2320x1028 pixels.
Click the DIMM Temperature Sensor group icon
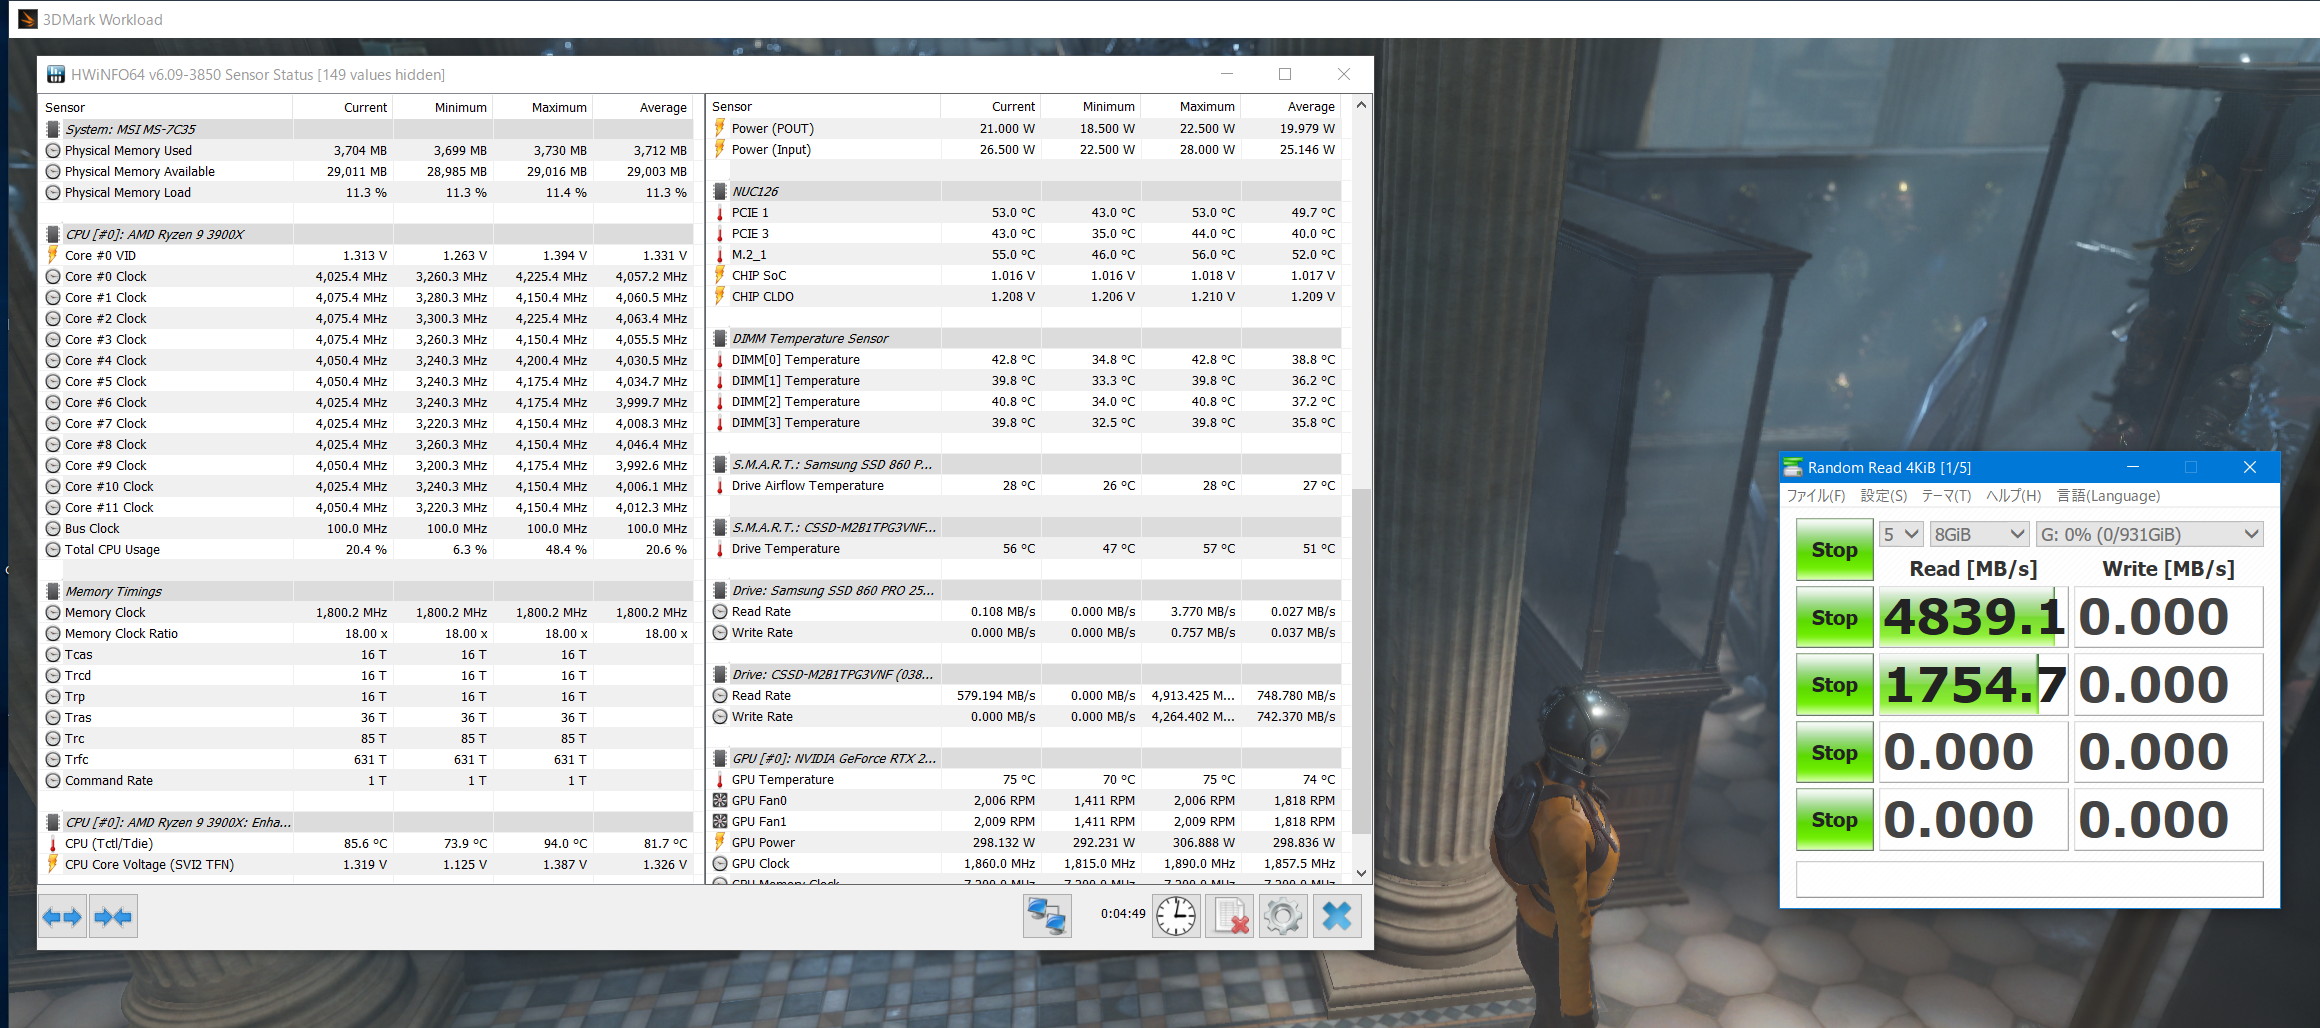(720, 338)
